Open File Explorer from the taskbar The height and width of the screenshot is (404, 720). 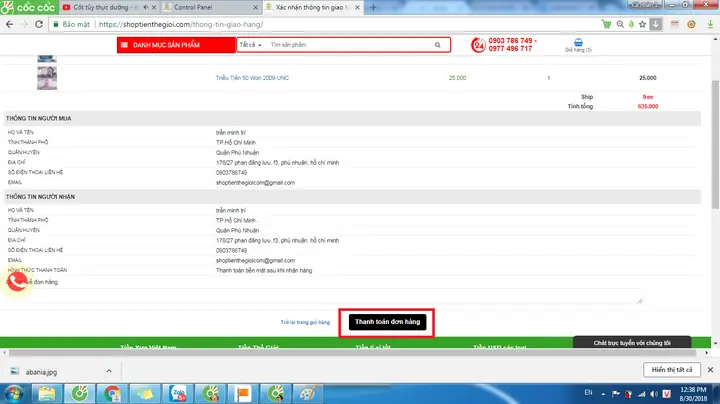click(47, 394)
